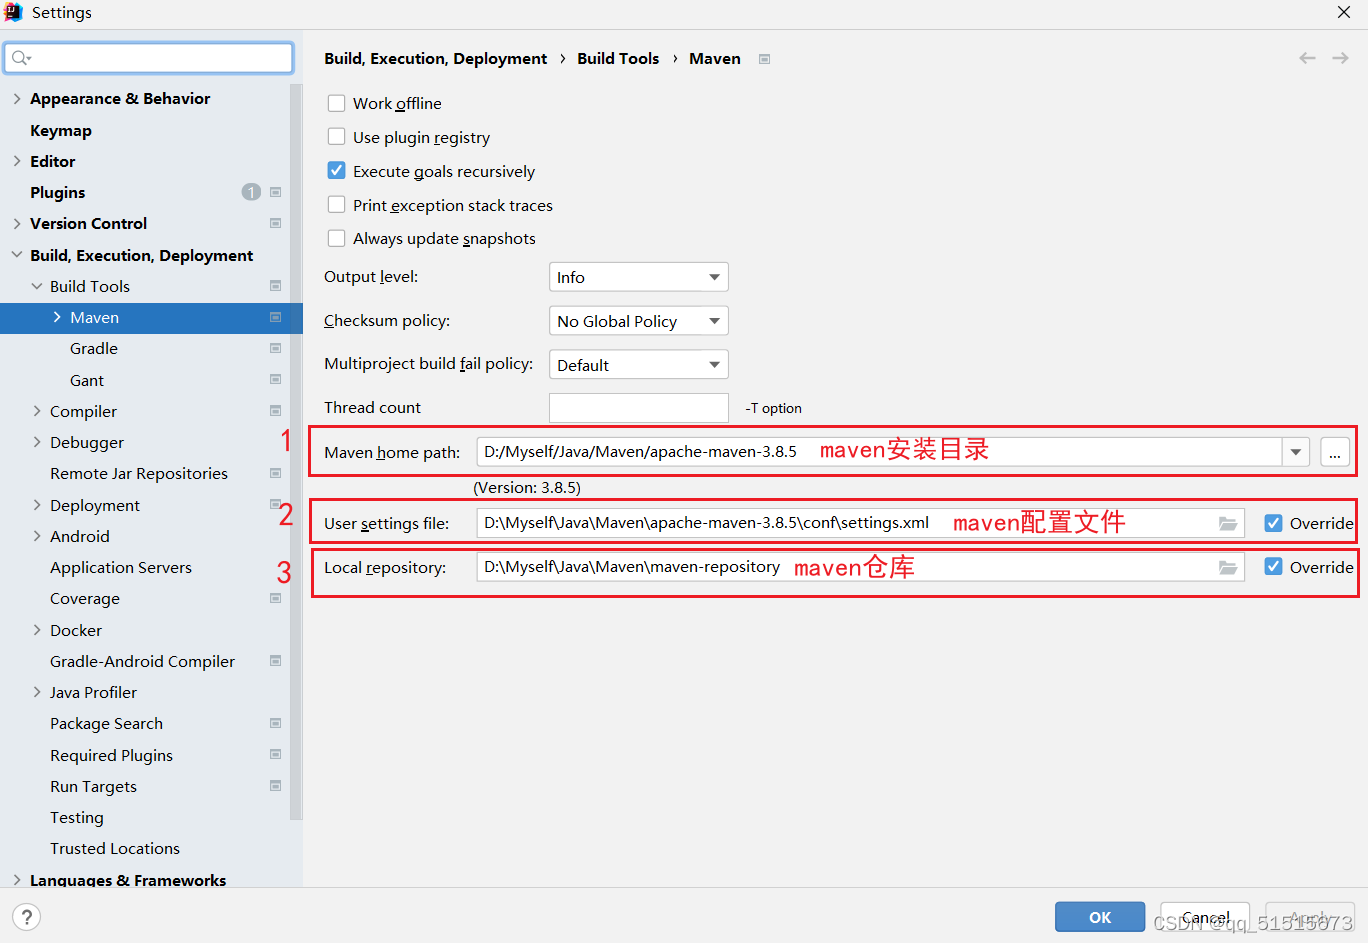Viewport: 1368px width, 943px height.
Task: Click the Local repository path field
Action: (860, 567)
